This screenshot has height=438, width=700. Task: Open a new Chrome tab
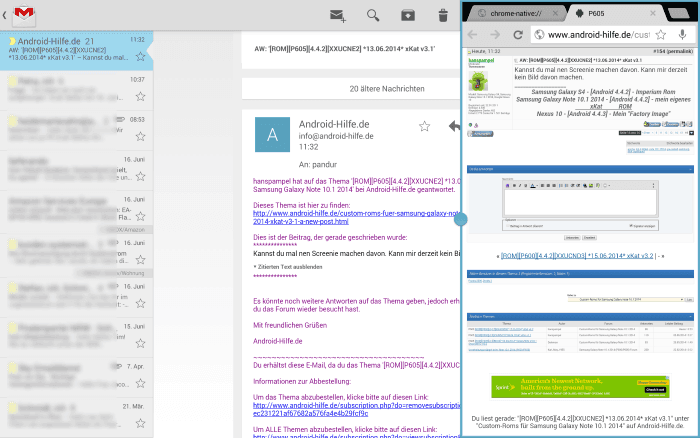tap(679, 13)
